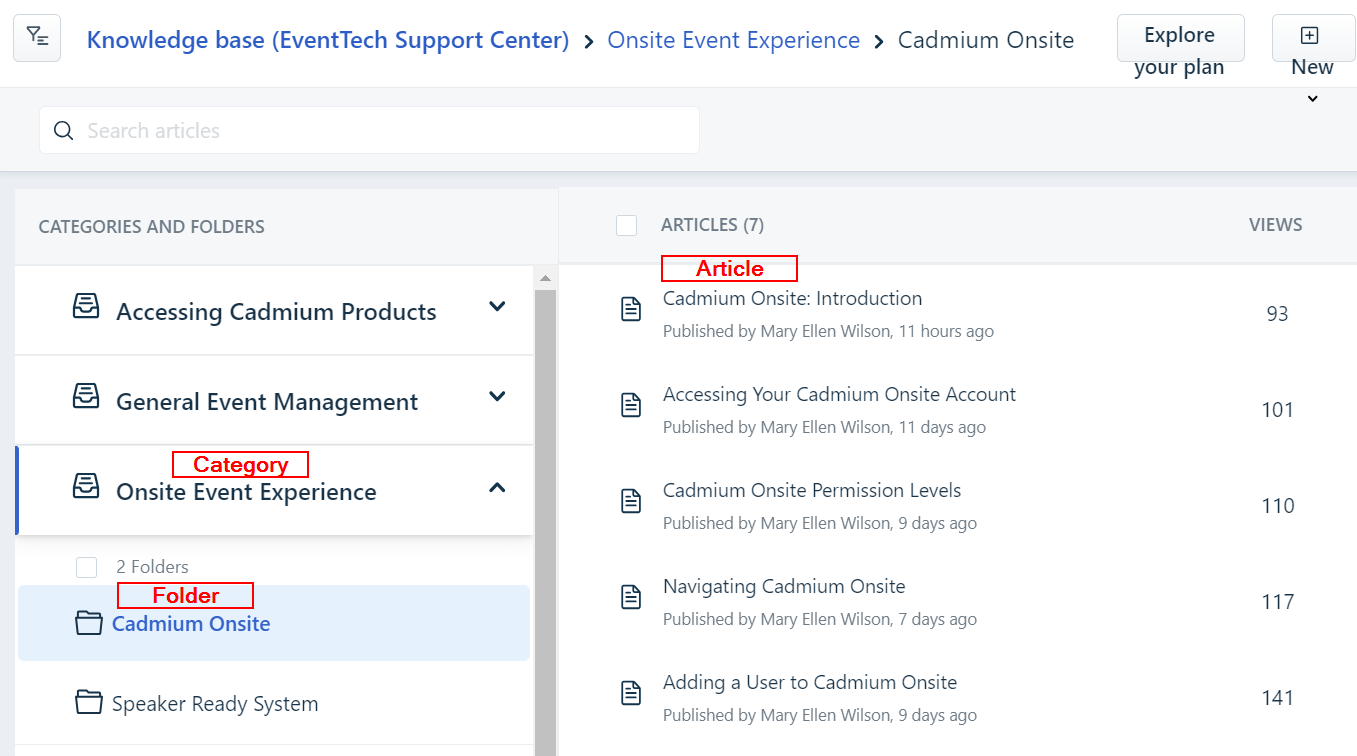Click view count 141
Image resolution: width=1357 pixels, height=756 pixels.
(x=1278, y=698)
